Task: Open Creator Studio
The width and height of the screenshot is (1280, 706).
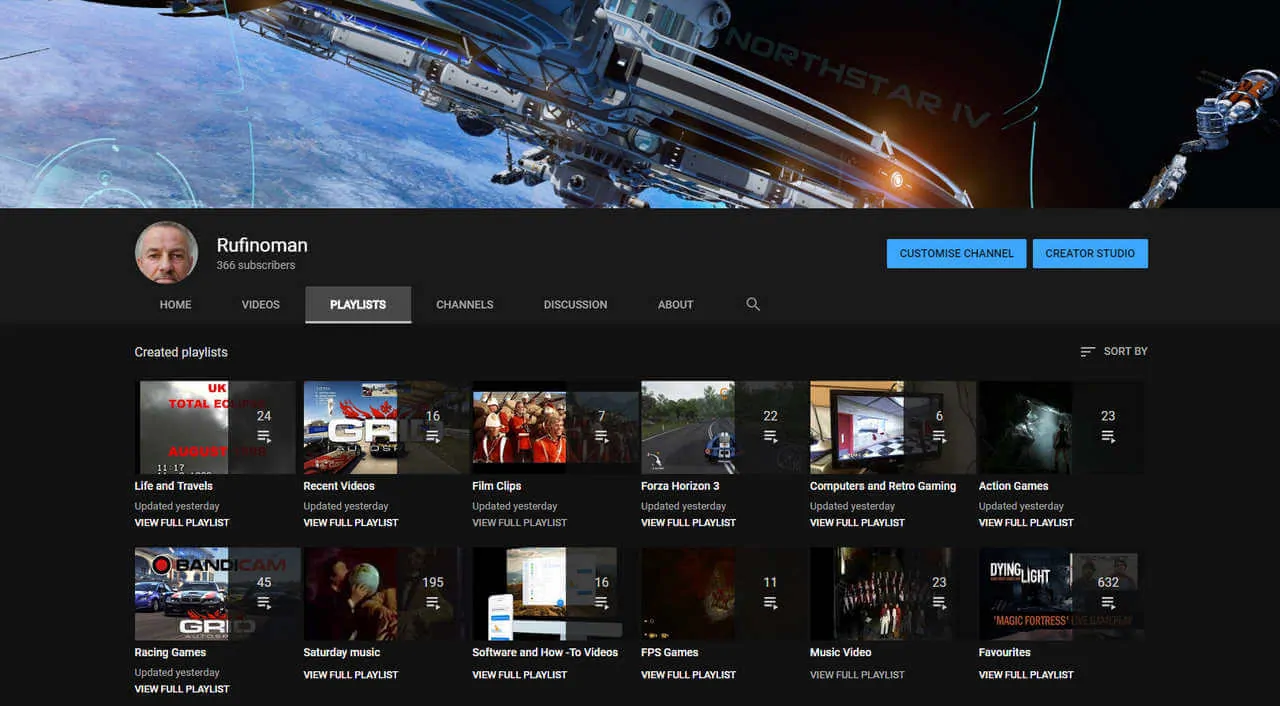Action: tap(1090, 253)
